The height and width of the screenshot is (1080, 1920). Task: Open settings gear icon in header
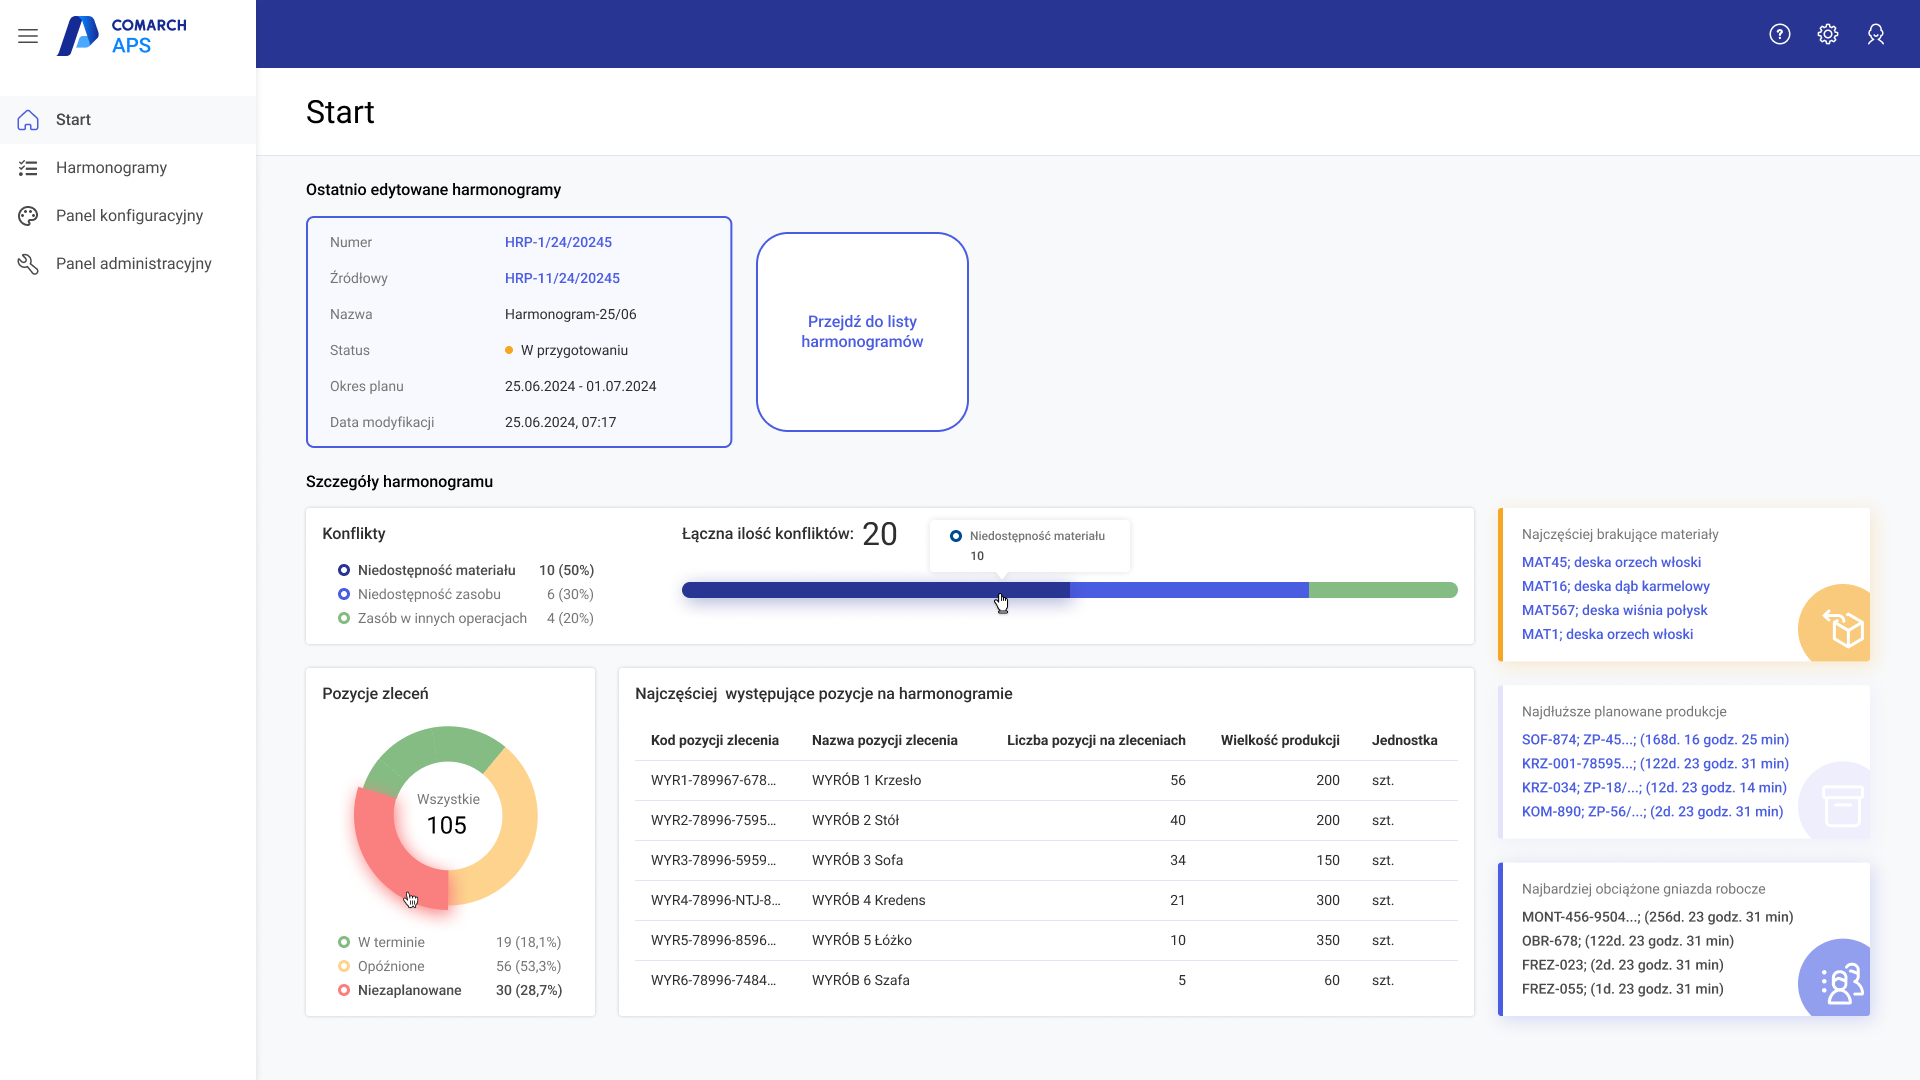coord(1828,34)
